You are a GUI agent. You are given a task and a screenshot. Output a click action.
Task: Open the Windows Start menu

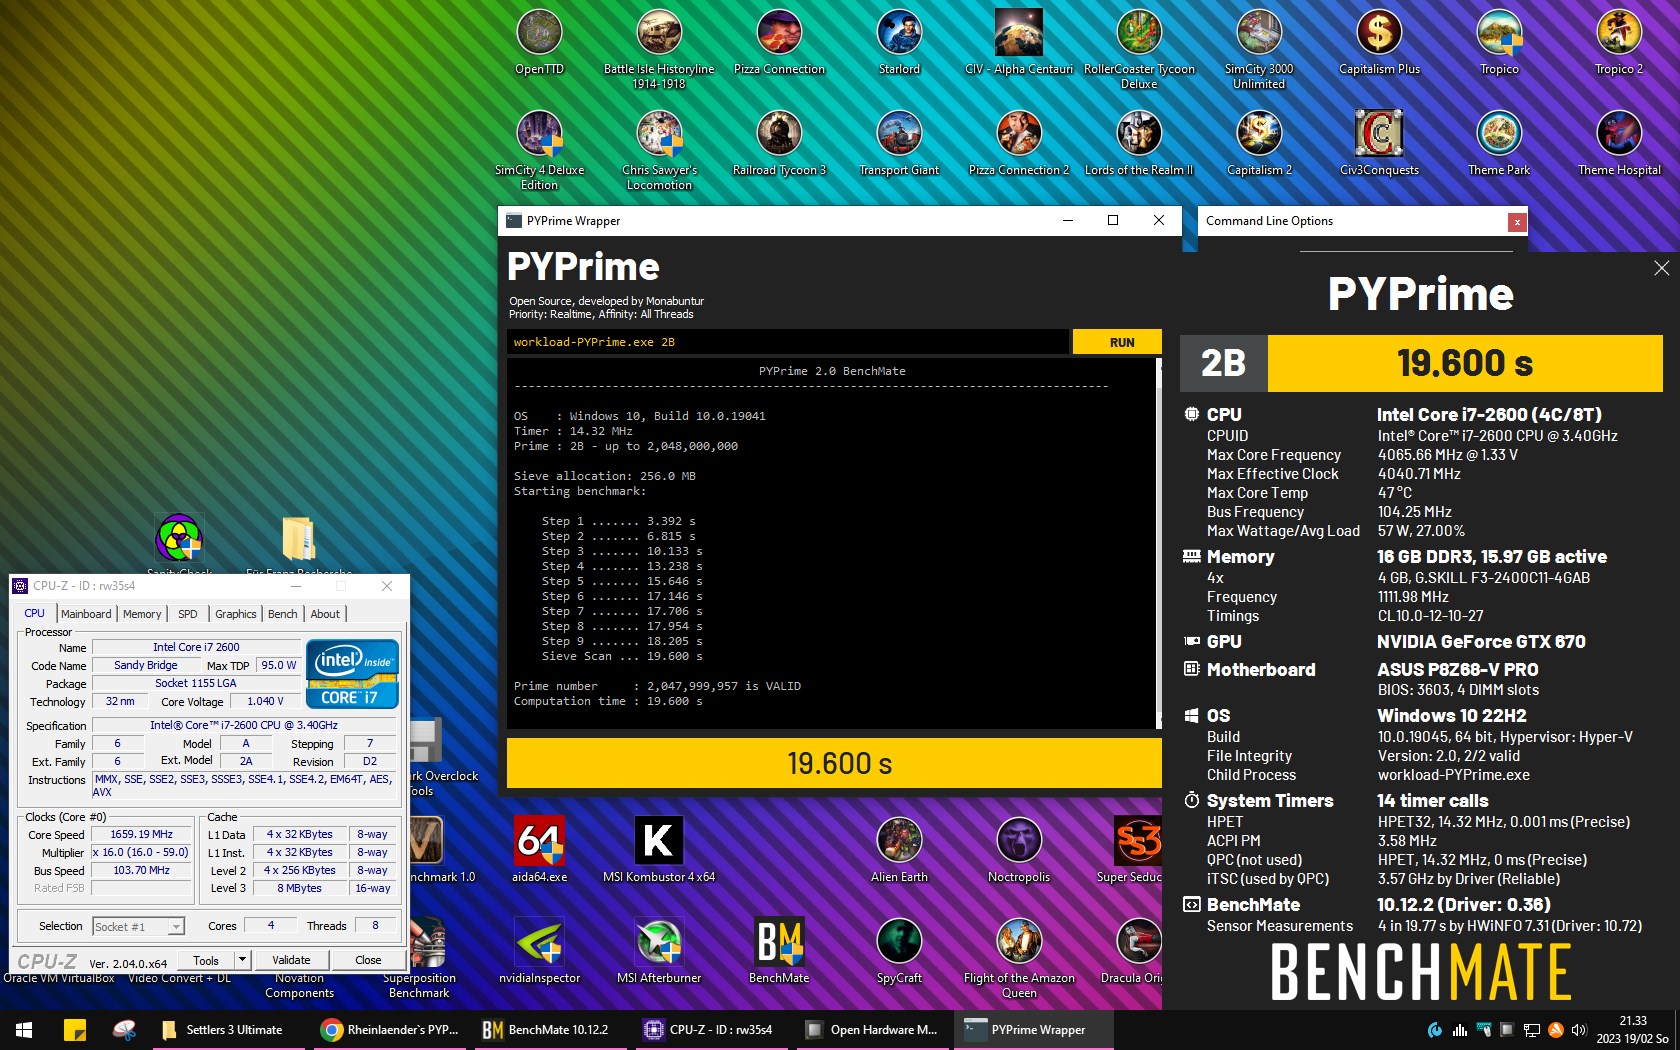(24, 1029)
